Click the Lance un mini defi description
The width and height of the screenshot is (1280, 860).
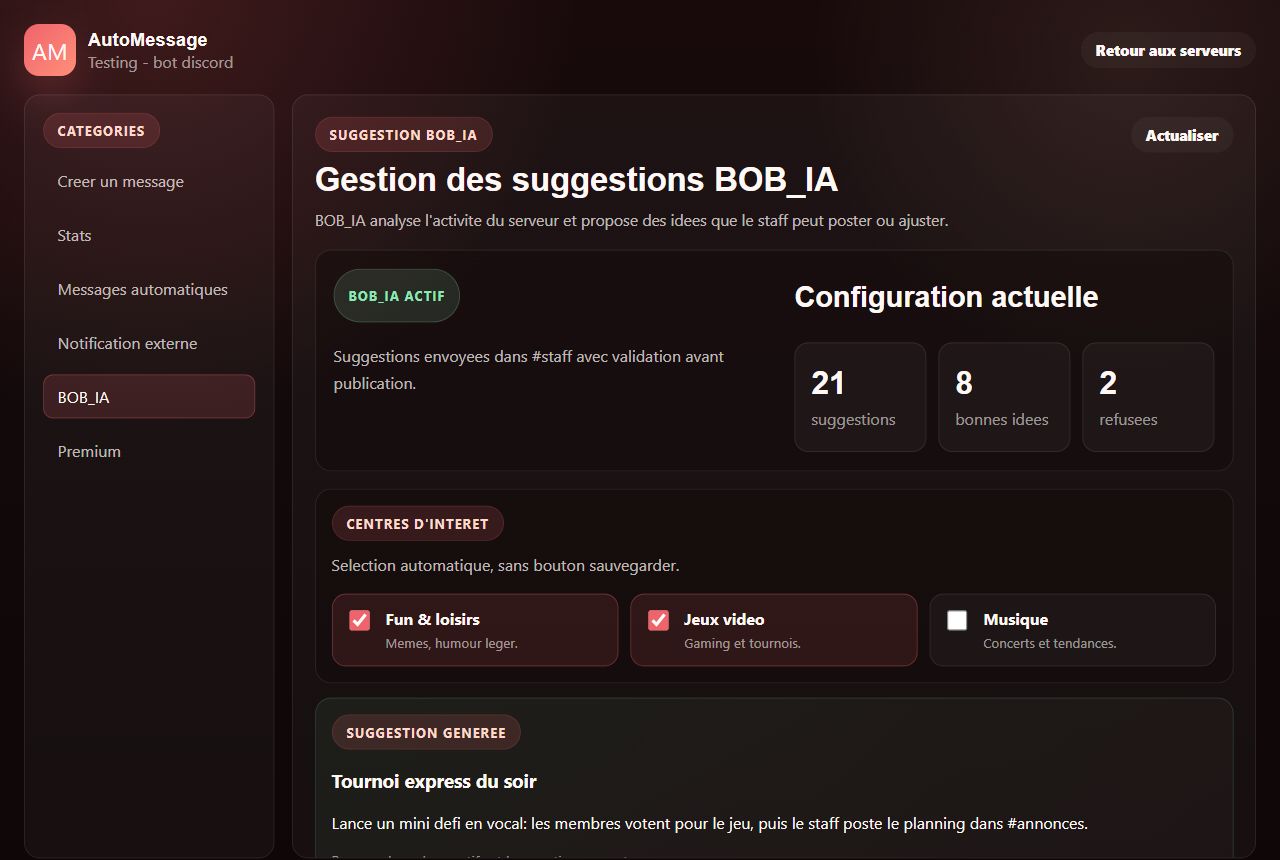[709, 824]
